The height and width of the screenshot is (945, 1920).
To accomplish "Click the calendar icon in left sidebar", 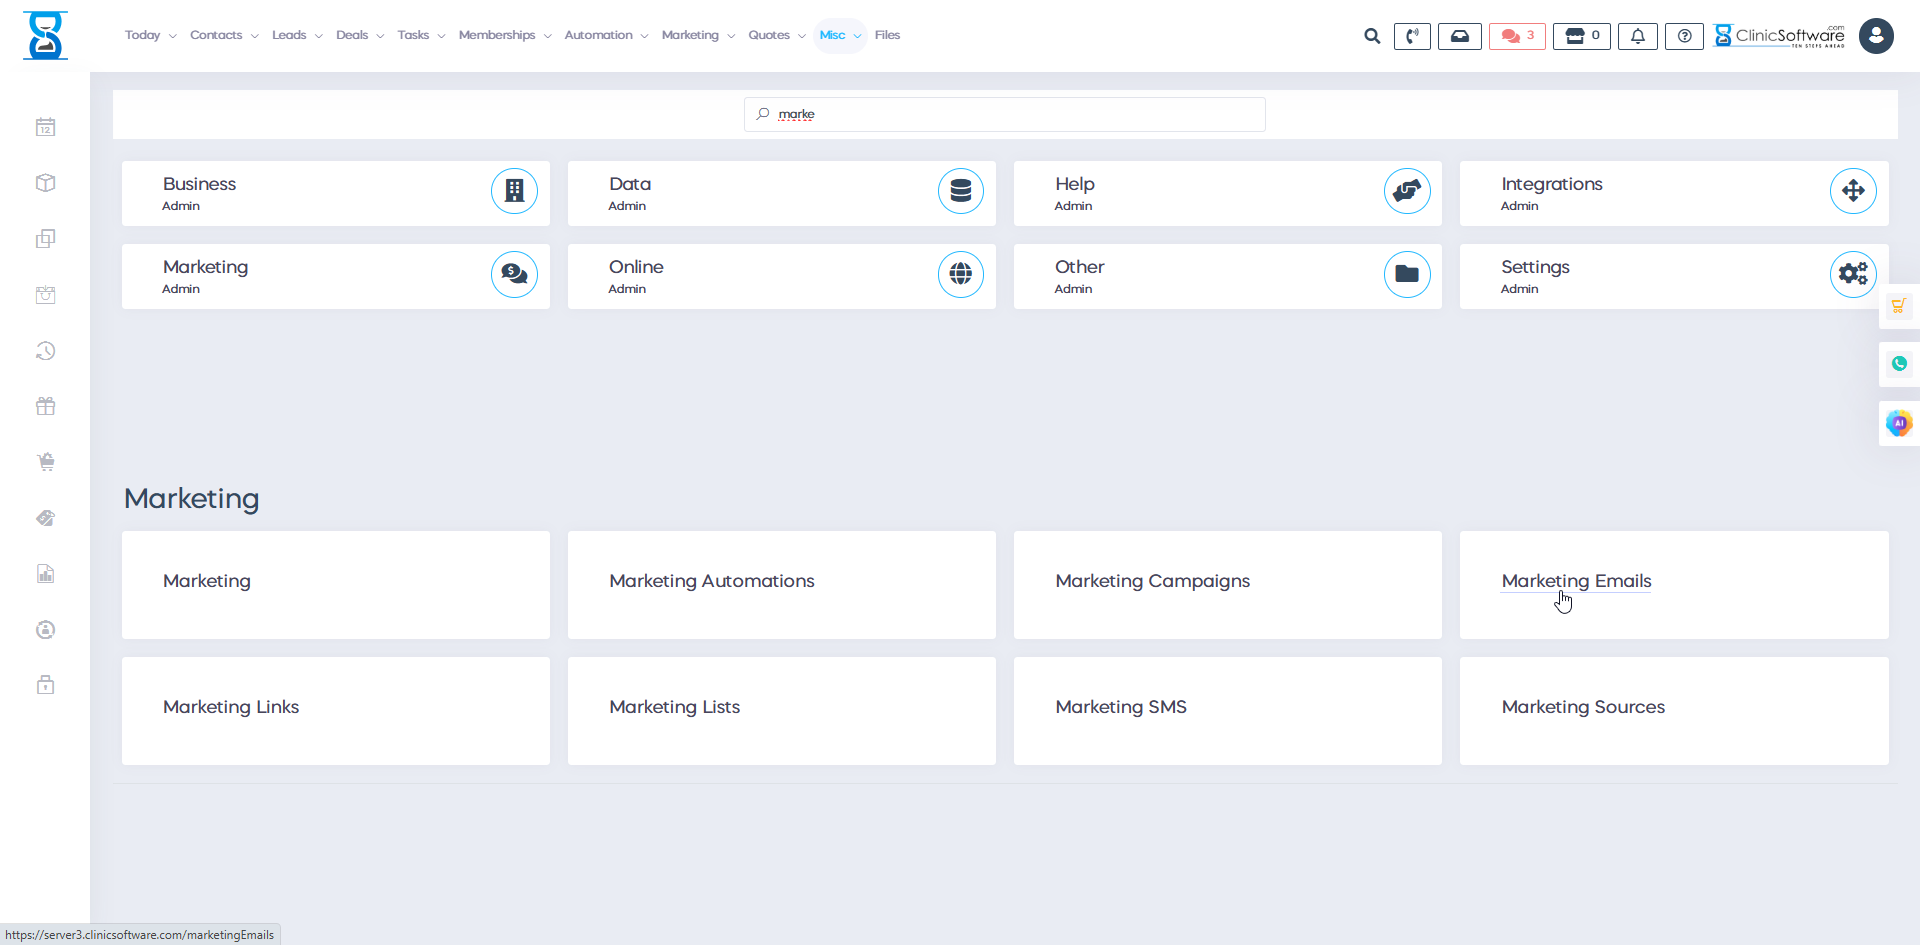I will click(46, 127).
